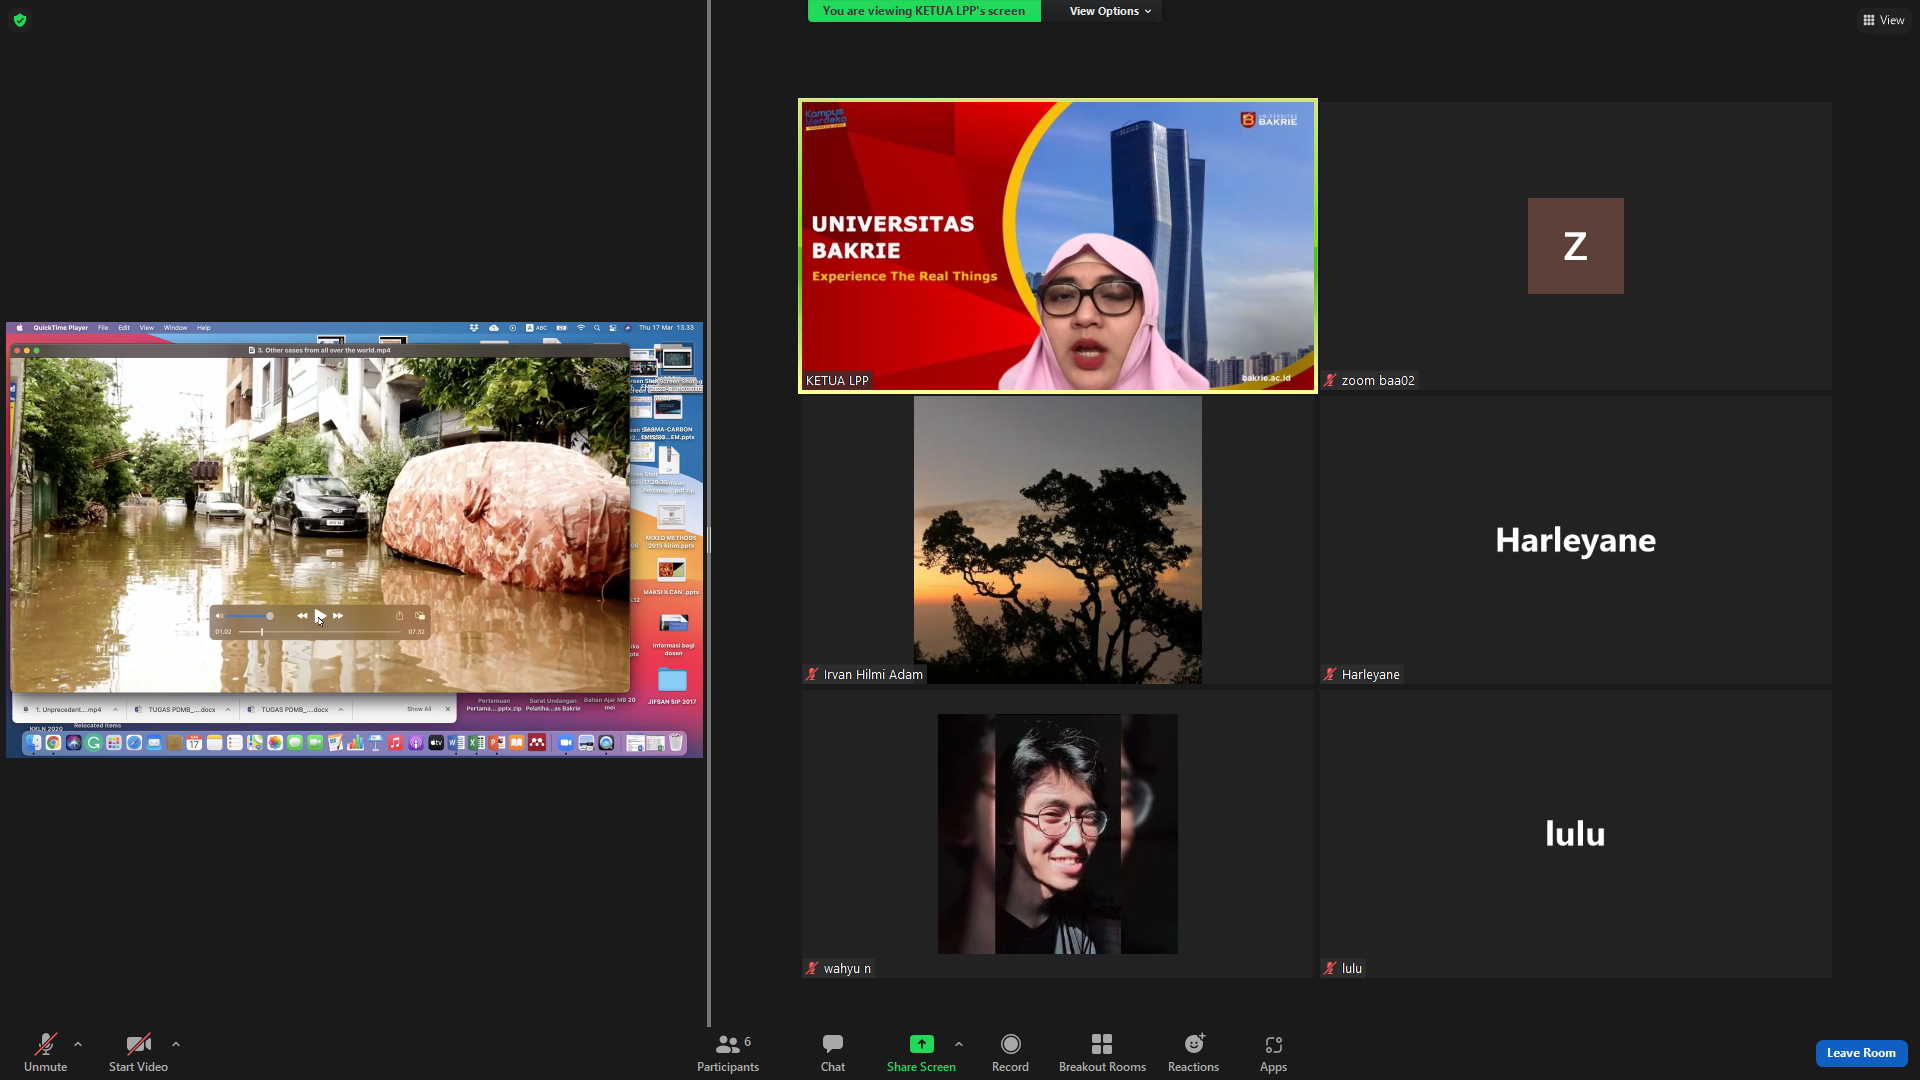Expand audio options arrow beside Unmute
This screenshot has width=1920, height=1080.
(78, 1044)
